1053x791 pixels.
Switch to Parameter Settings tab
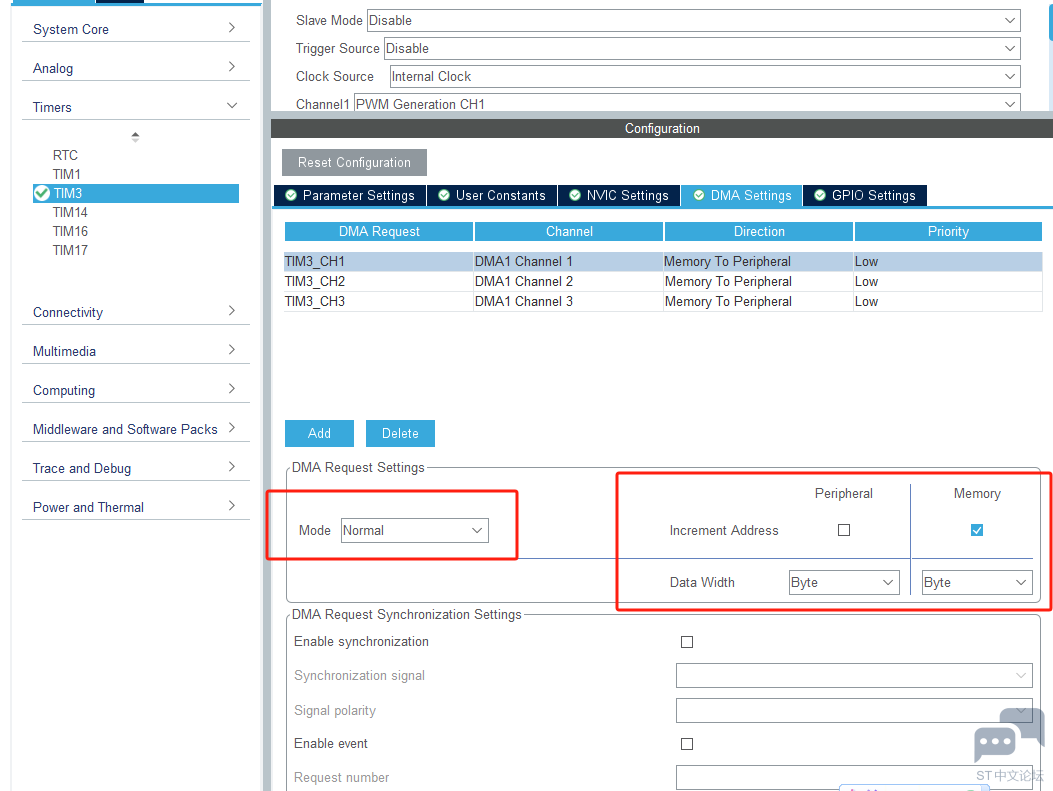click(x=350, y=195)
